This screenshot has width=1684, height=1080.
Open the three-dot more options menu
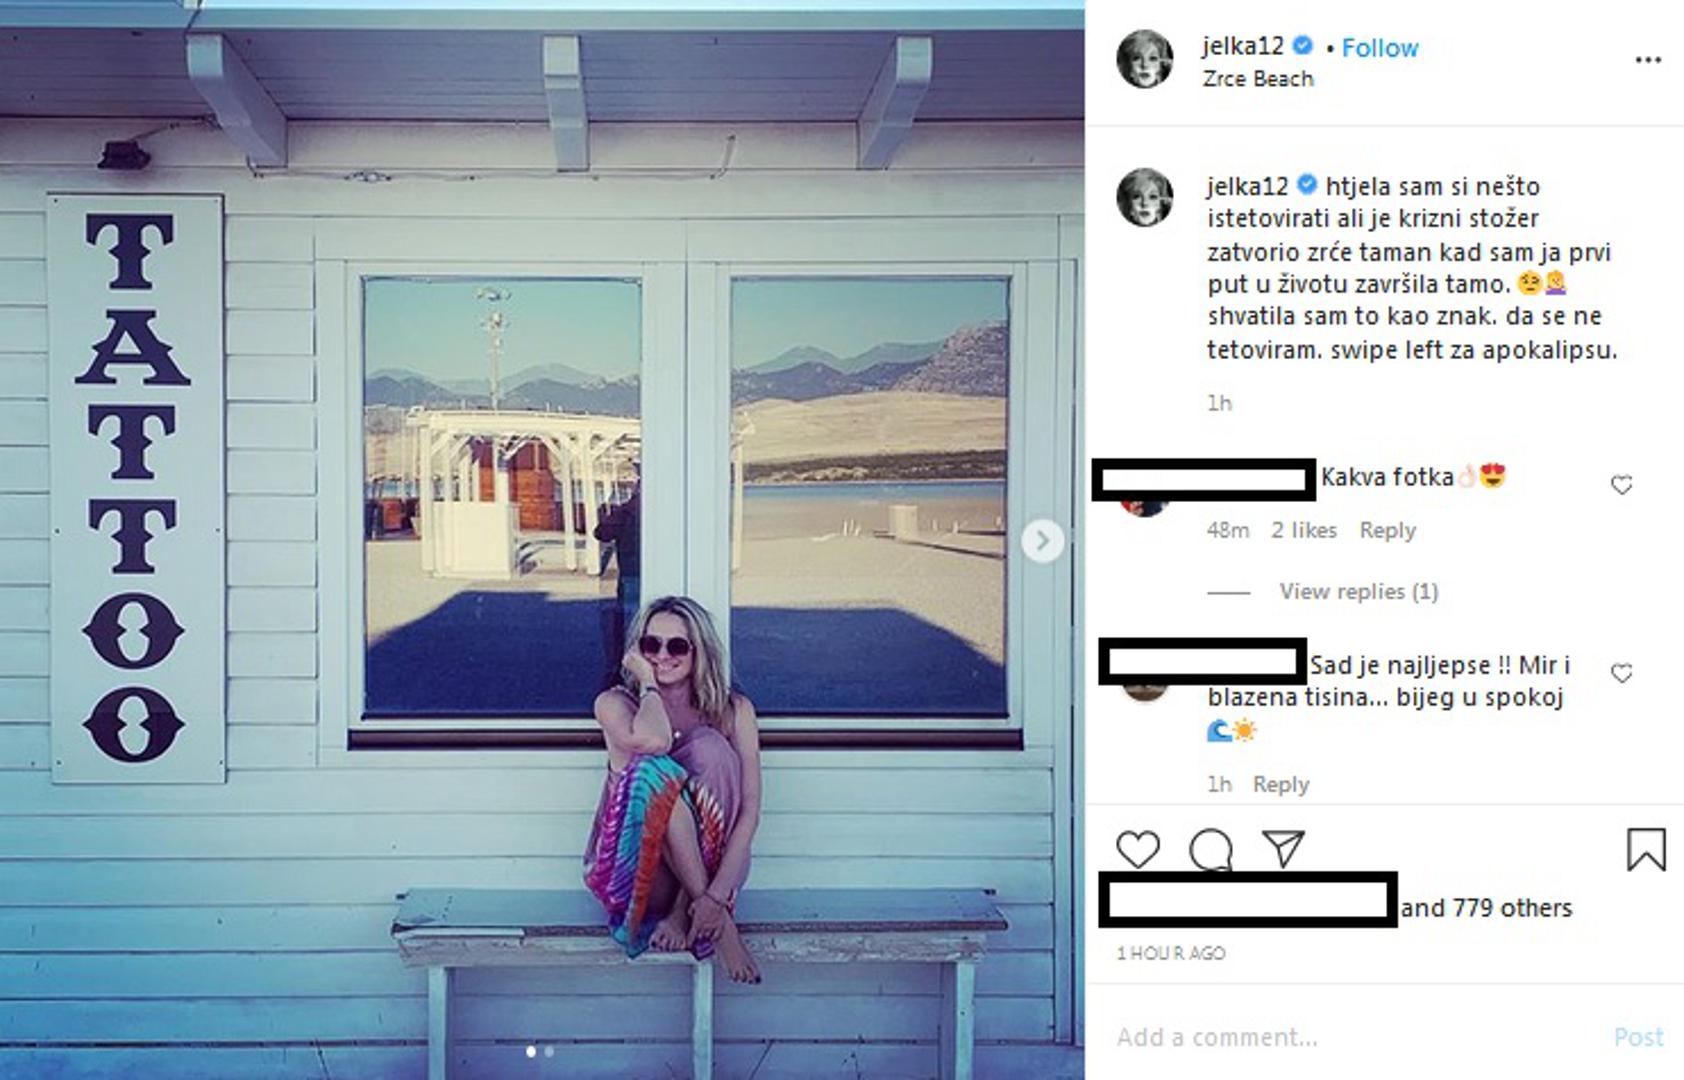(1648, 60)
